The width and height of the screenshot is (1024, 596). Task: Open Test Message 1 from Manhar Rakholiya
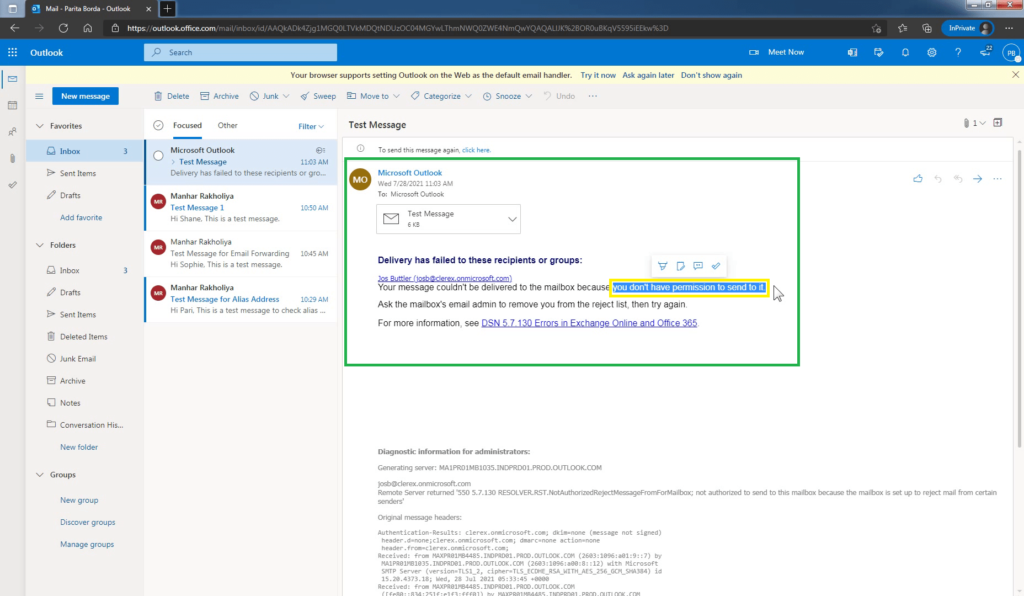click(x=241, y=208)
